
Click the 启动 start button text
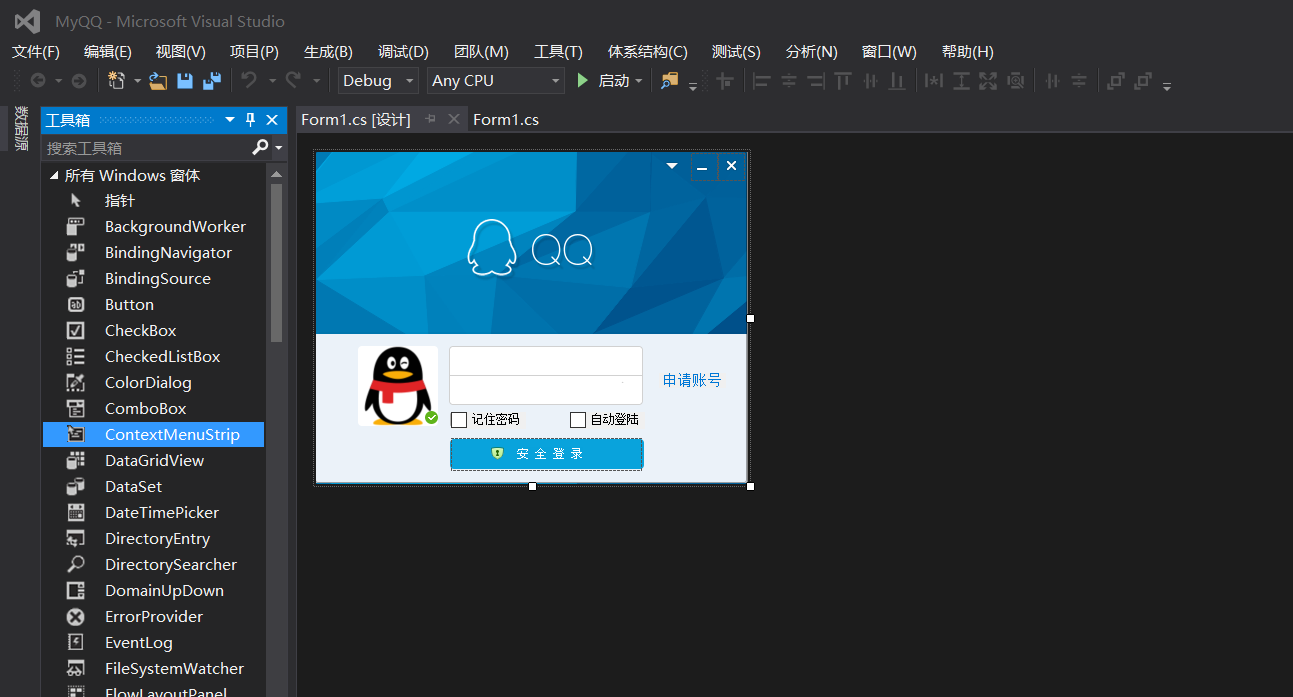point(614,81)
